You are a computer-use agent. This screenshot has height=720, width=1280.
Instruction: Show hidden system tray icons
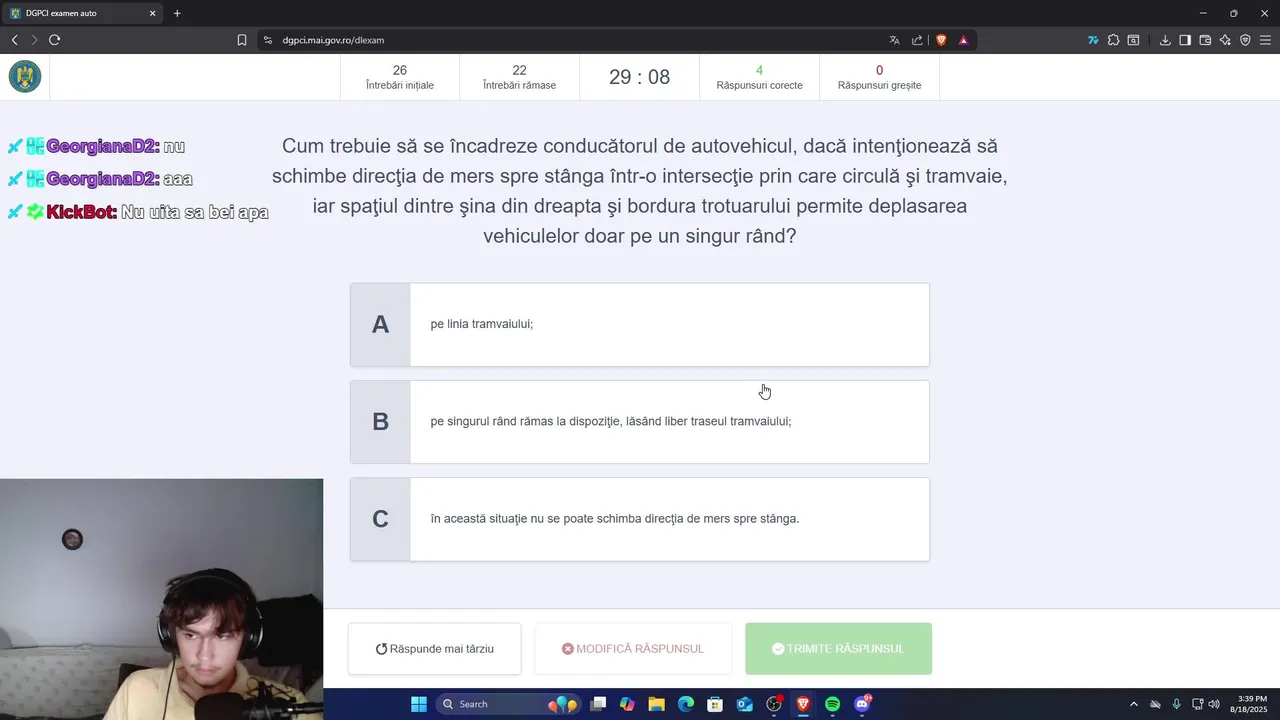click(x=1133, y=704)
